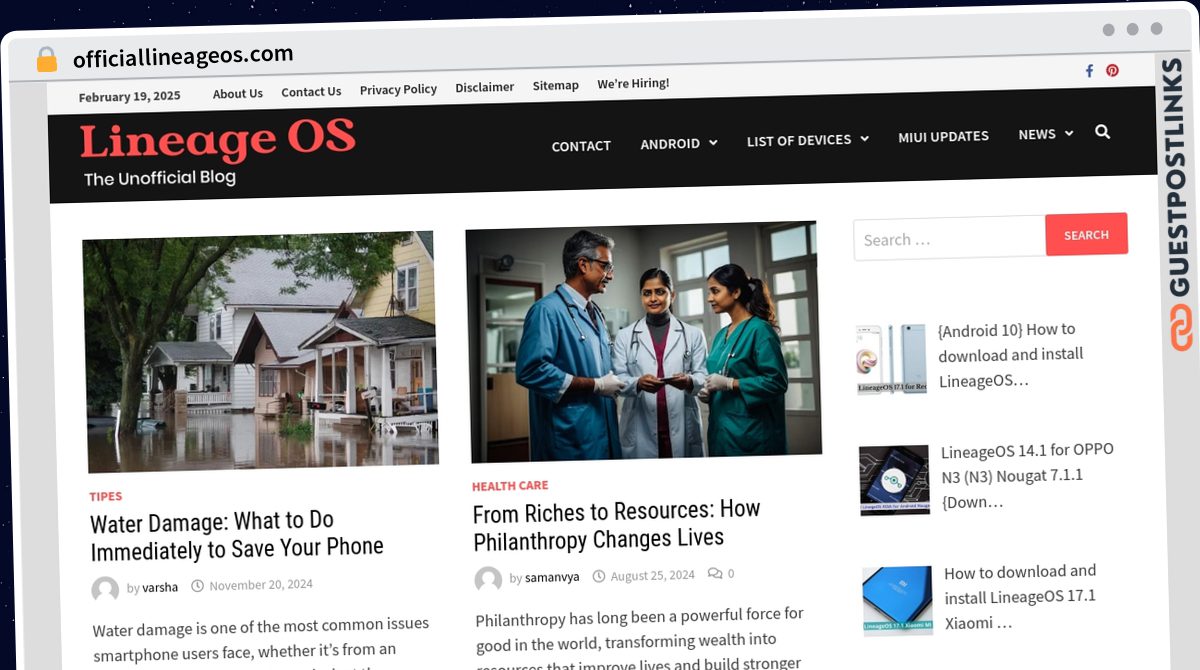Click the clock icon beside November 20, 2024
Image resolution: width=1200 pixels, height=670 pixels.
pyautogui.click(x=197, y=585)
